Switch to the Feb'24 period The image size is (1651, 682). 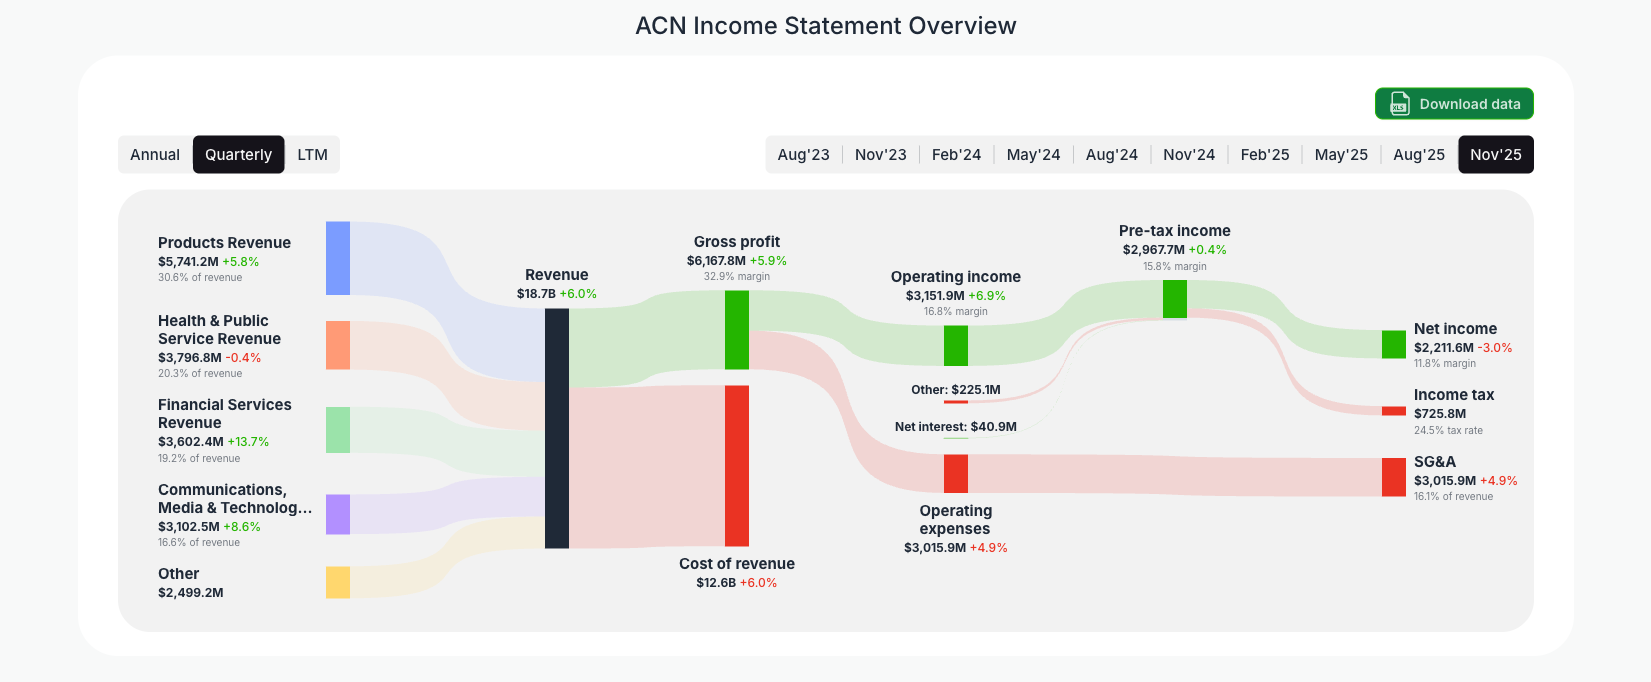click(x=956, y=154)
